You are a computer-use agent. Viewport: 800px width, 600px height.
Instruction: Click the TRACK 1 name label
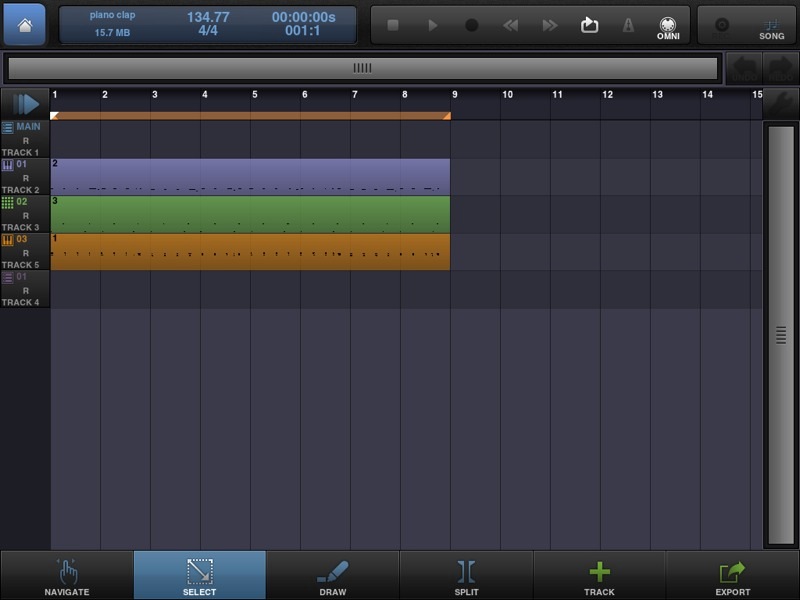tap(20, 152)
